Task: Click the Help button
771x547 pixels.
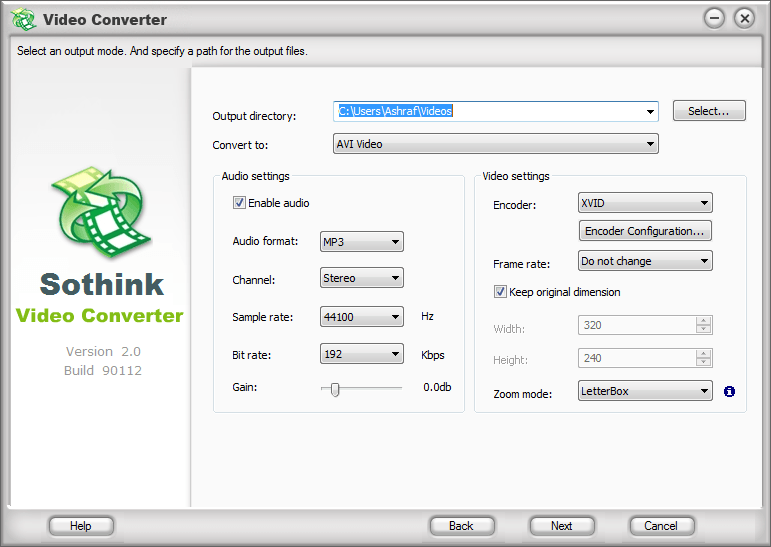Action: pos(81,526)
